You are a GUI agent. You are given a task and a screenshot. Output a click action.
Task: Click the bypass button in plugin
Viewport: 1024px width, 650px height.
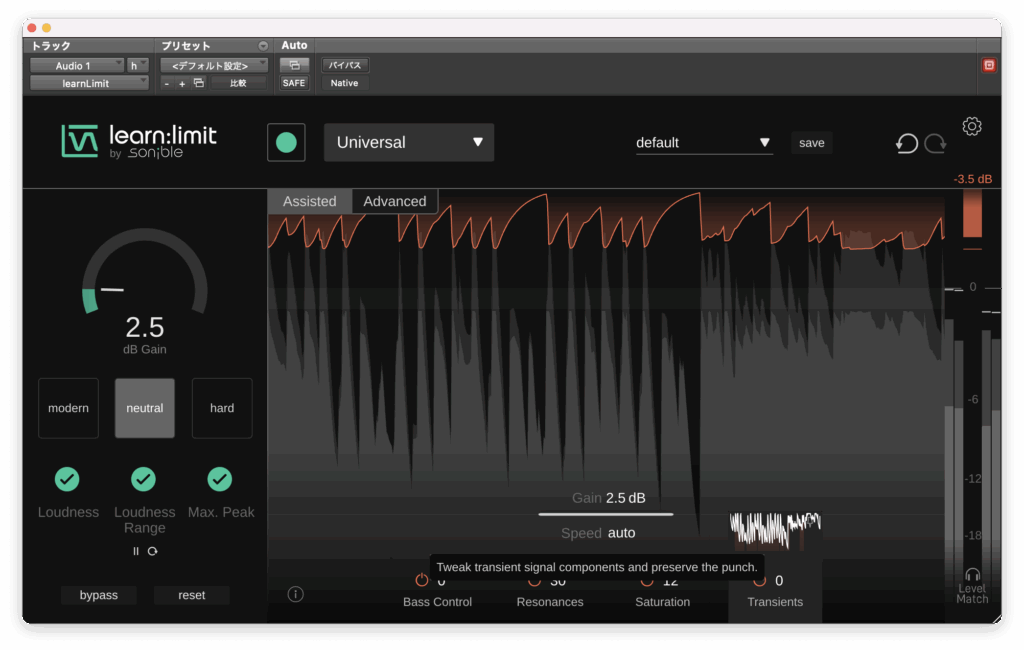point(99,595)
